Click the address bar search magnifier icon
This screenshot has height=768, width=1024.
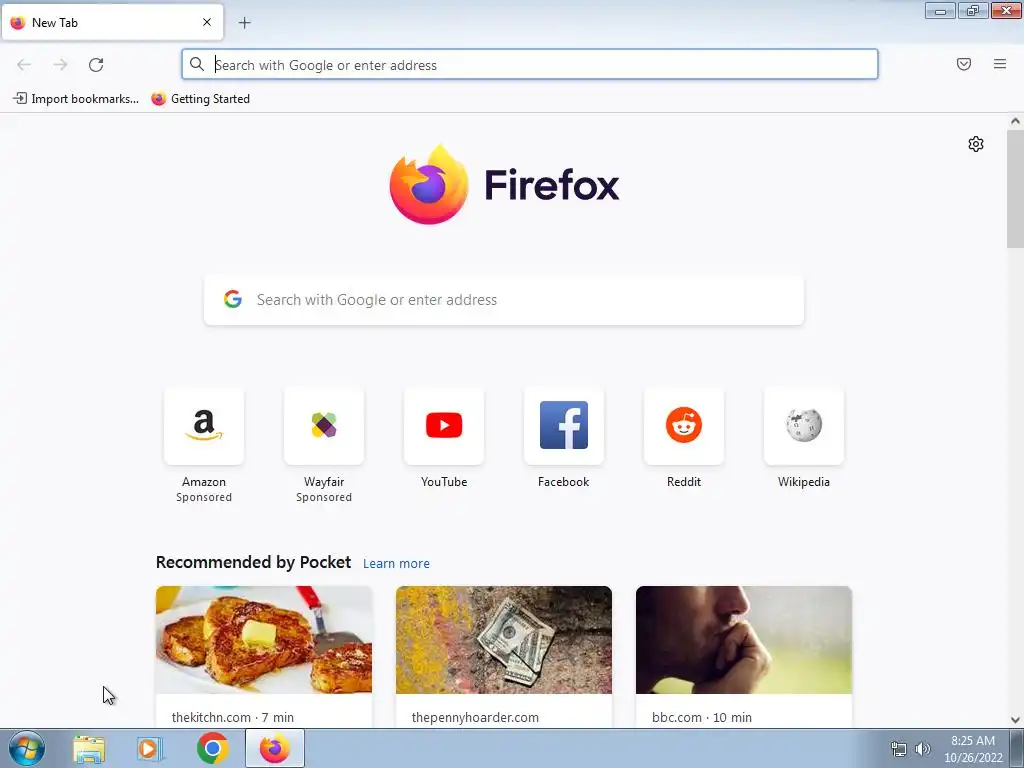[x=197, y=64]
